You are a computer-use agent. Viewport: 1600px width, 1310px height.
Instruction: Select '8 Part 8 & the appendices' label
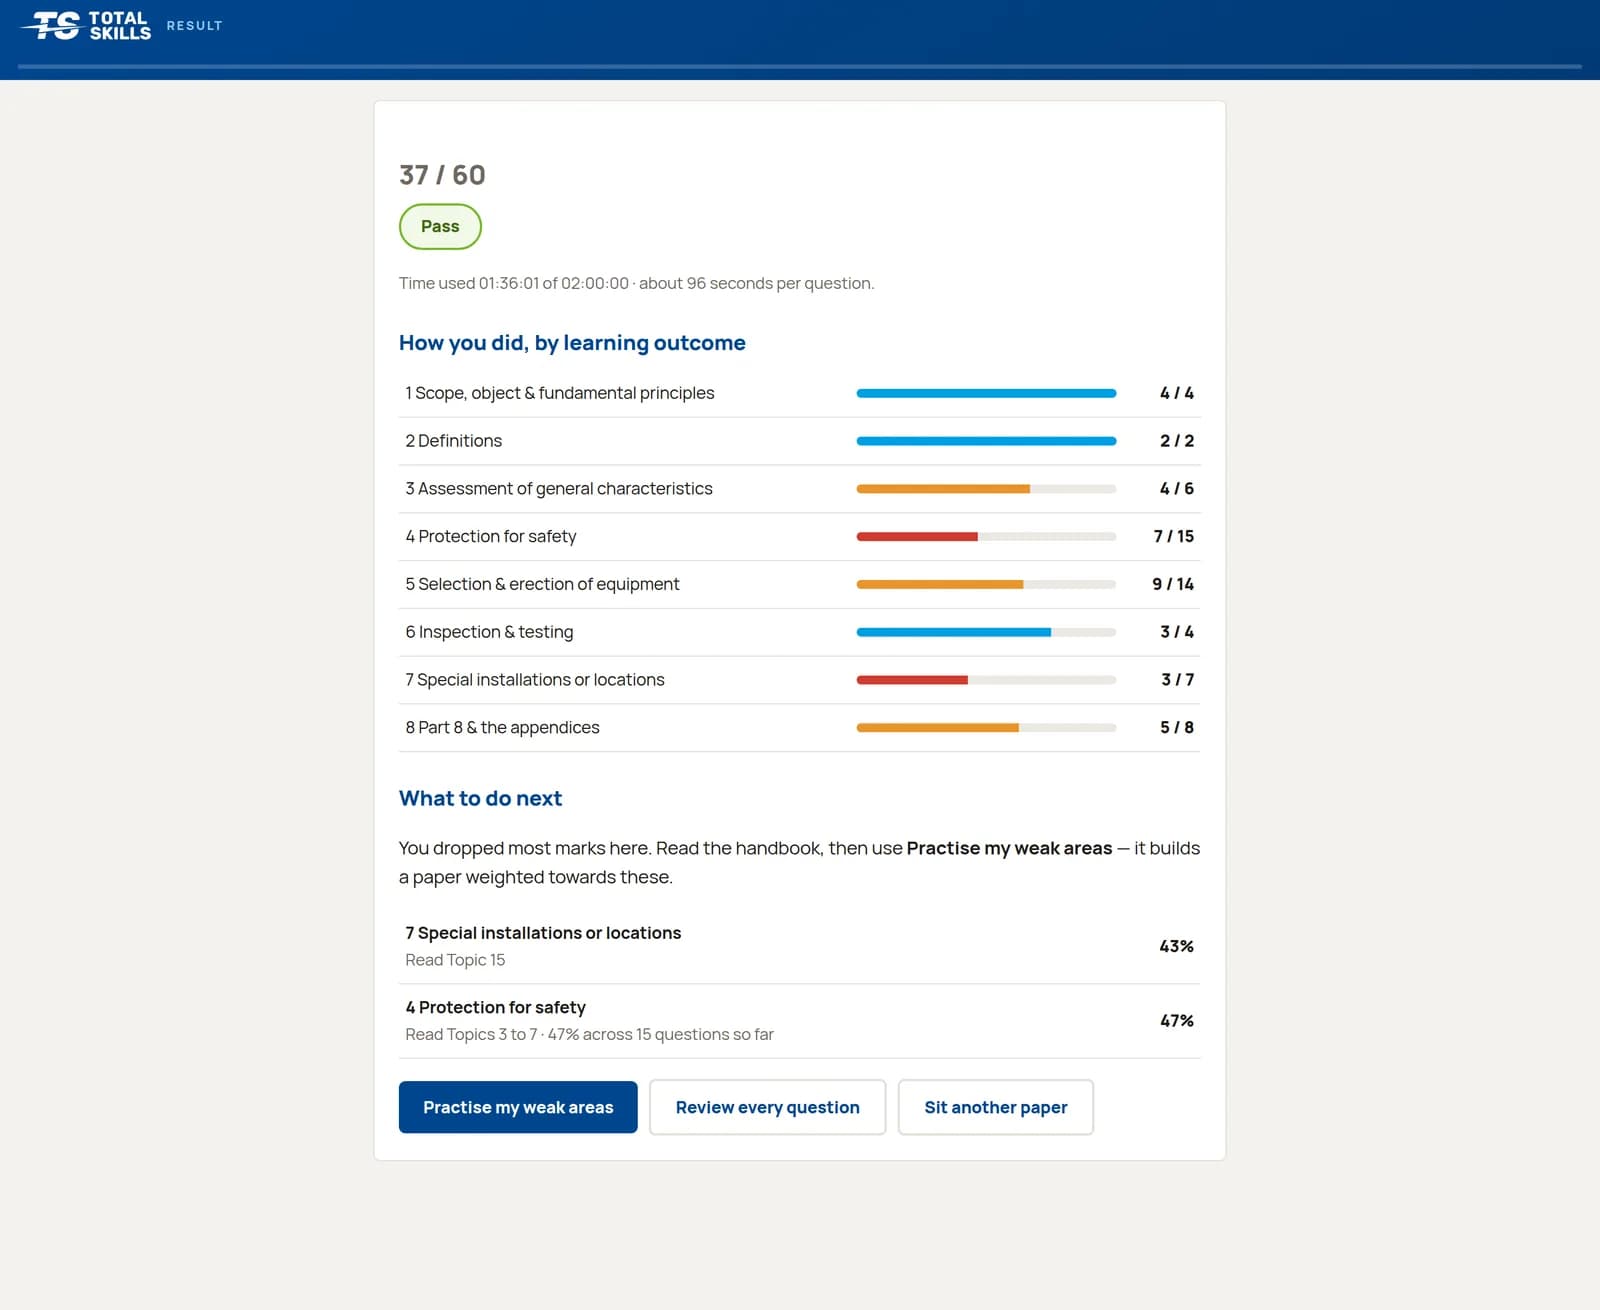[502, 728]
